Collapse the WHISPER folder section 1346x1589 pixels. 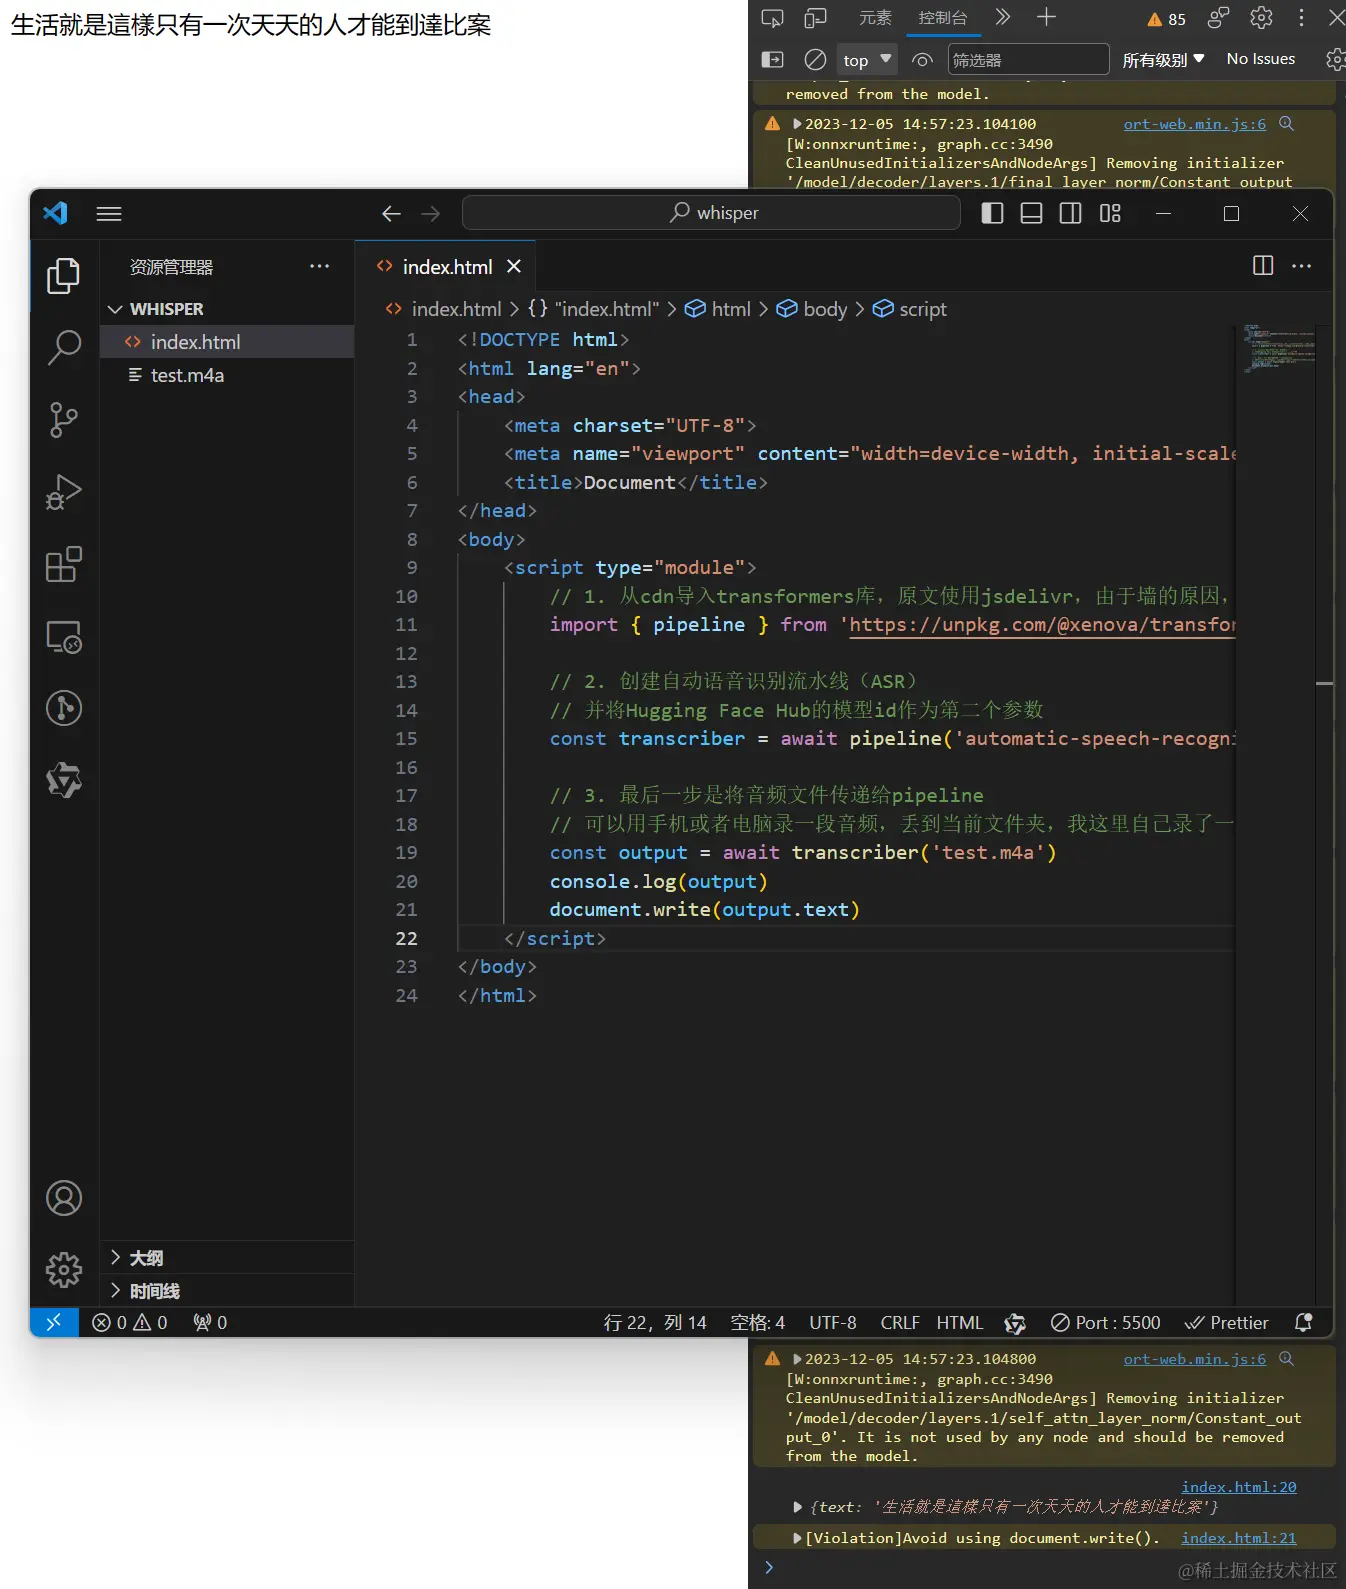pyautogui.click(x=227, y=309)
